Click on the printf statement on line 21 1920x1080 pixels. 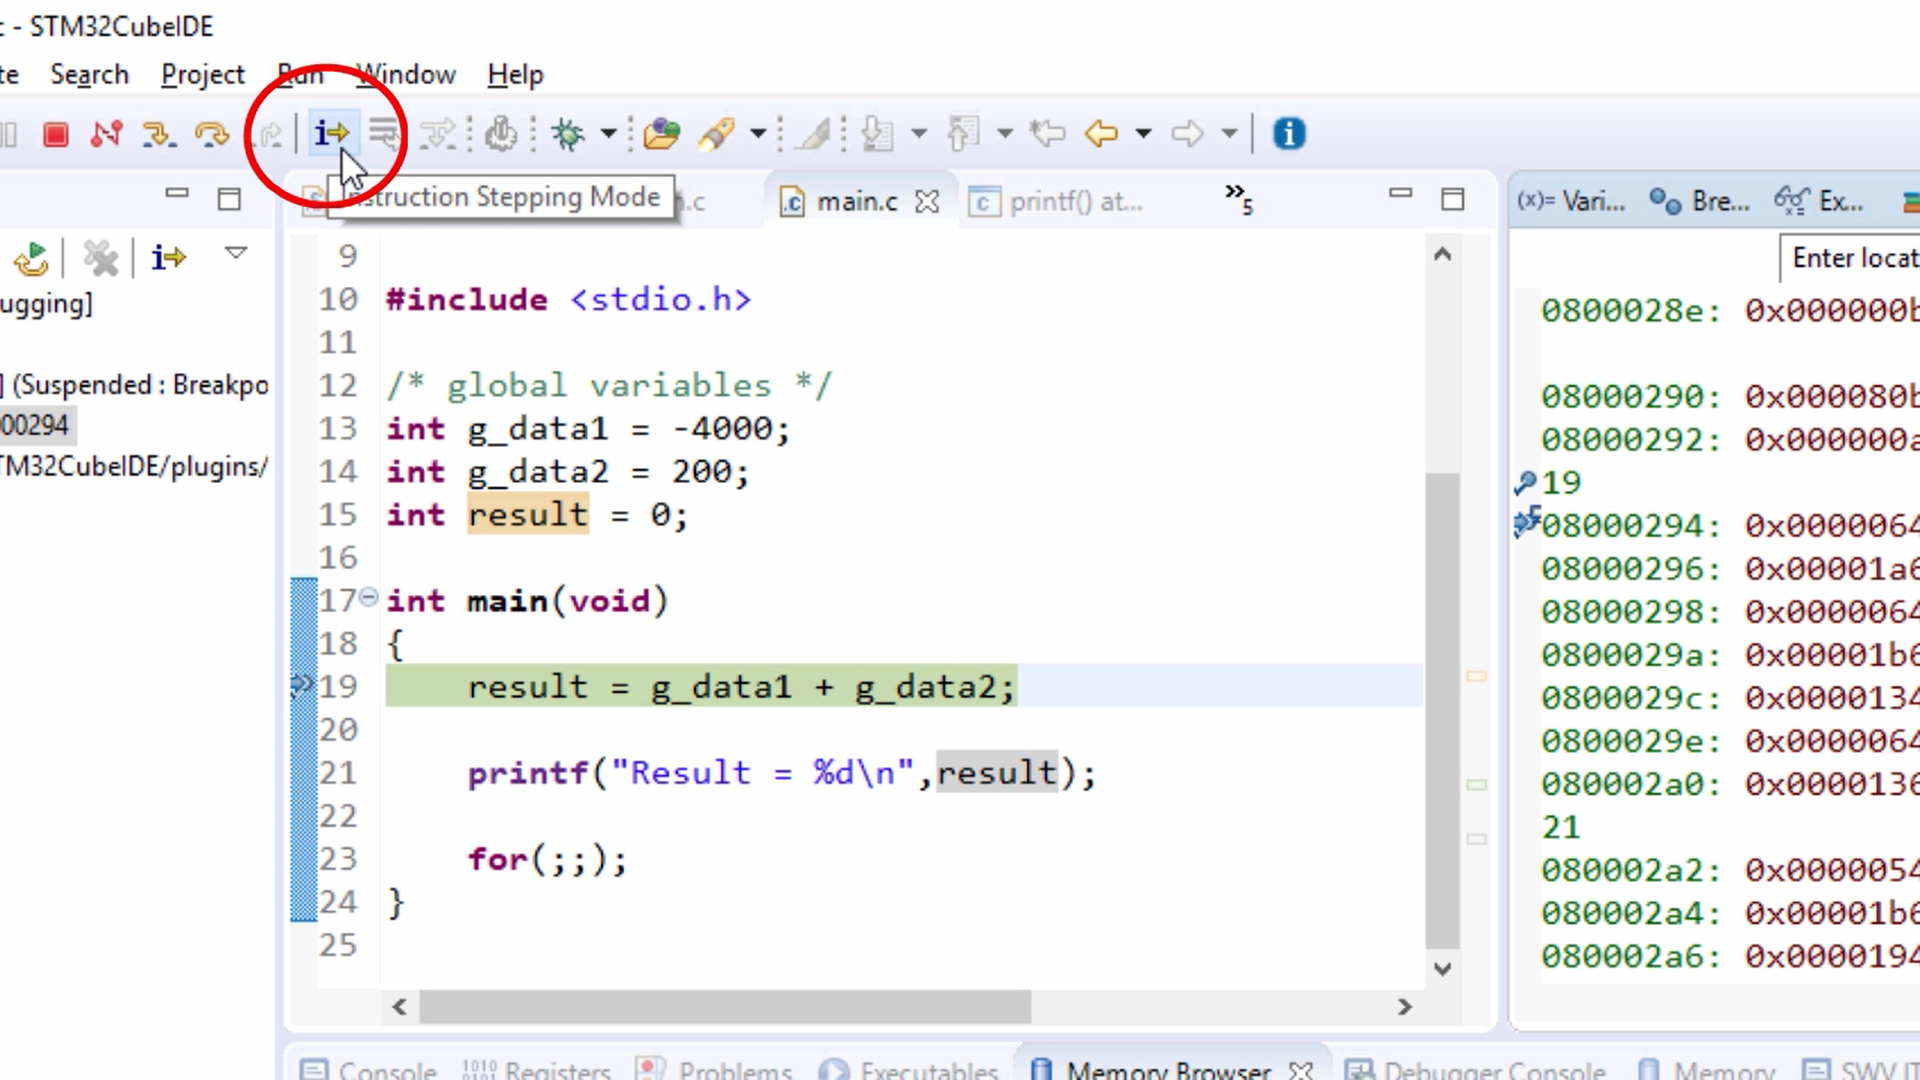pos(782,773)
